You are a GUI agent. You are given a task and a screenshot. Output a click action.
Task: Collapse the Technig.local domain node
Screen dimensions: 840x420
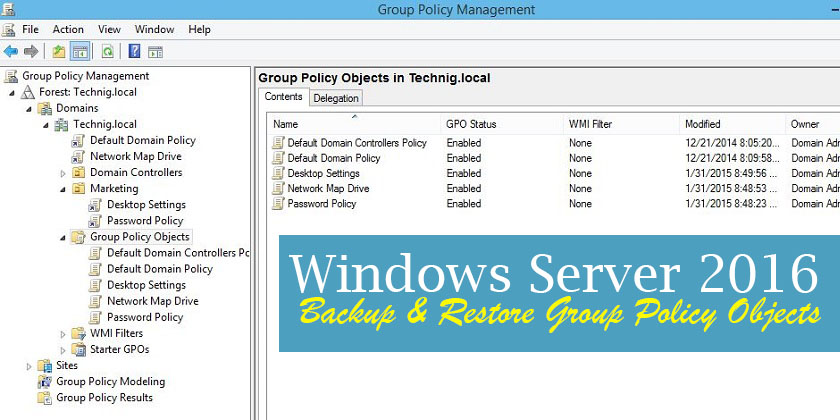click(x=47, y=125)
